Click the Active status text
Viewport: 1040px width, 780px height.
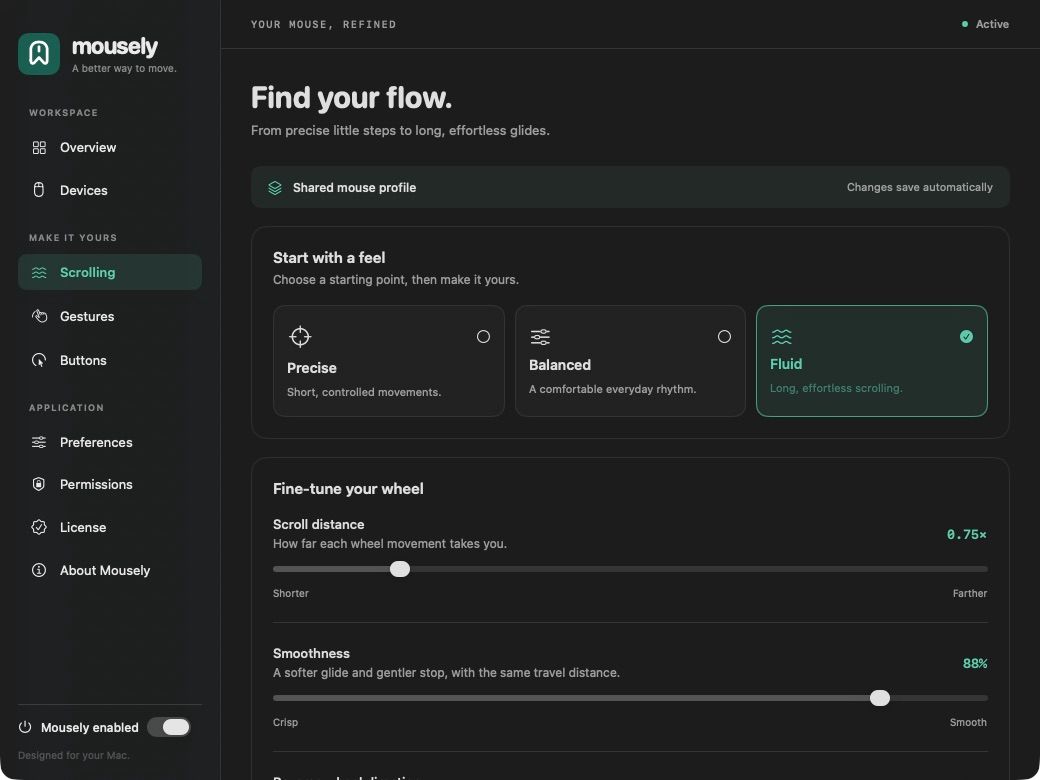[992, 24]
